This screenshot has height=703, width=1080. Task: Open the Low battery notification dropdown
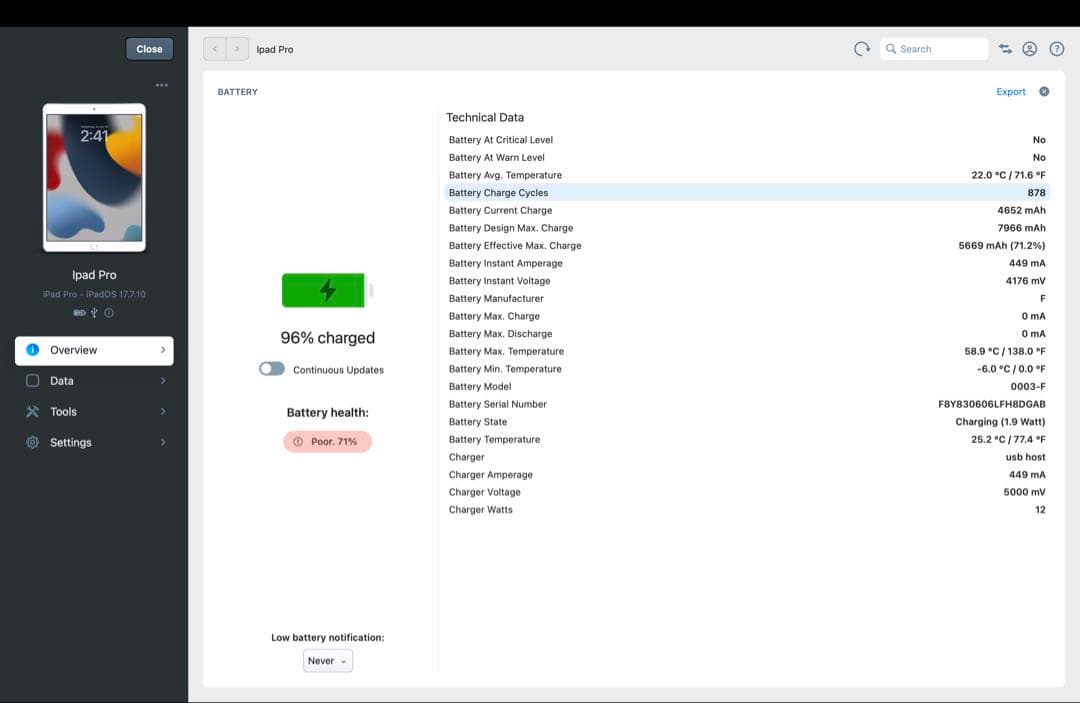coord(328,661)
